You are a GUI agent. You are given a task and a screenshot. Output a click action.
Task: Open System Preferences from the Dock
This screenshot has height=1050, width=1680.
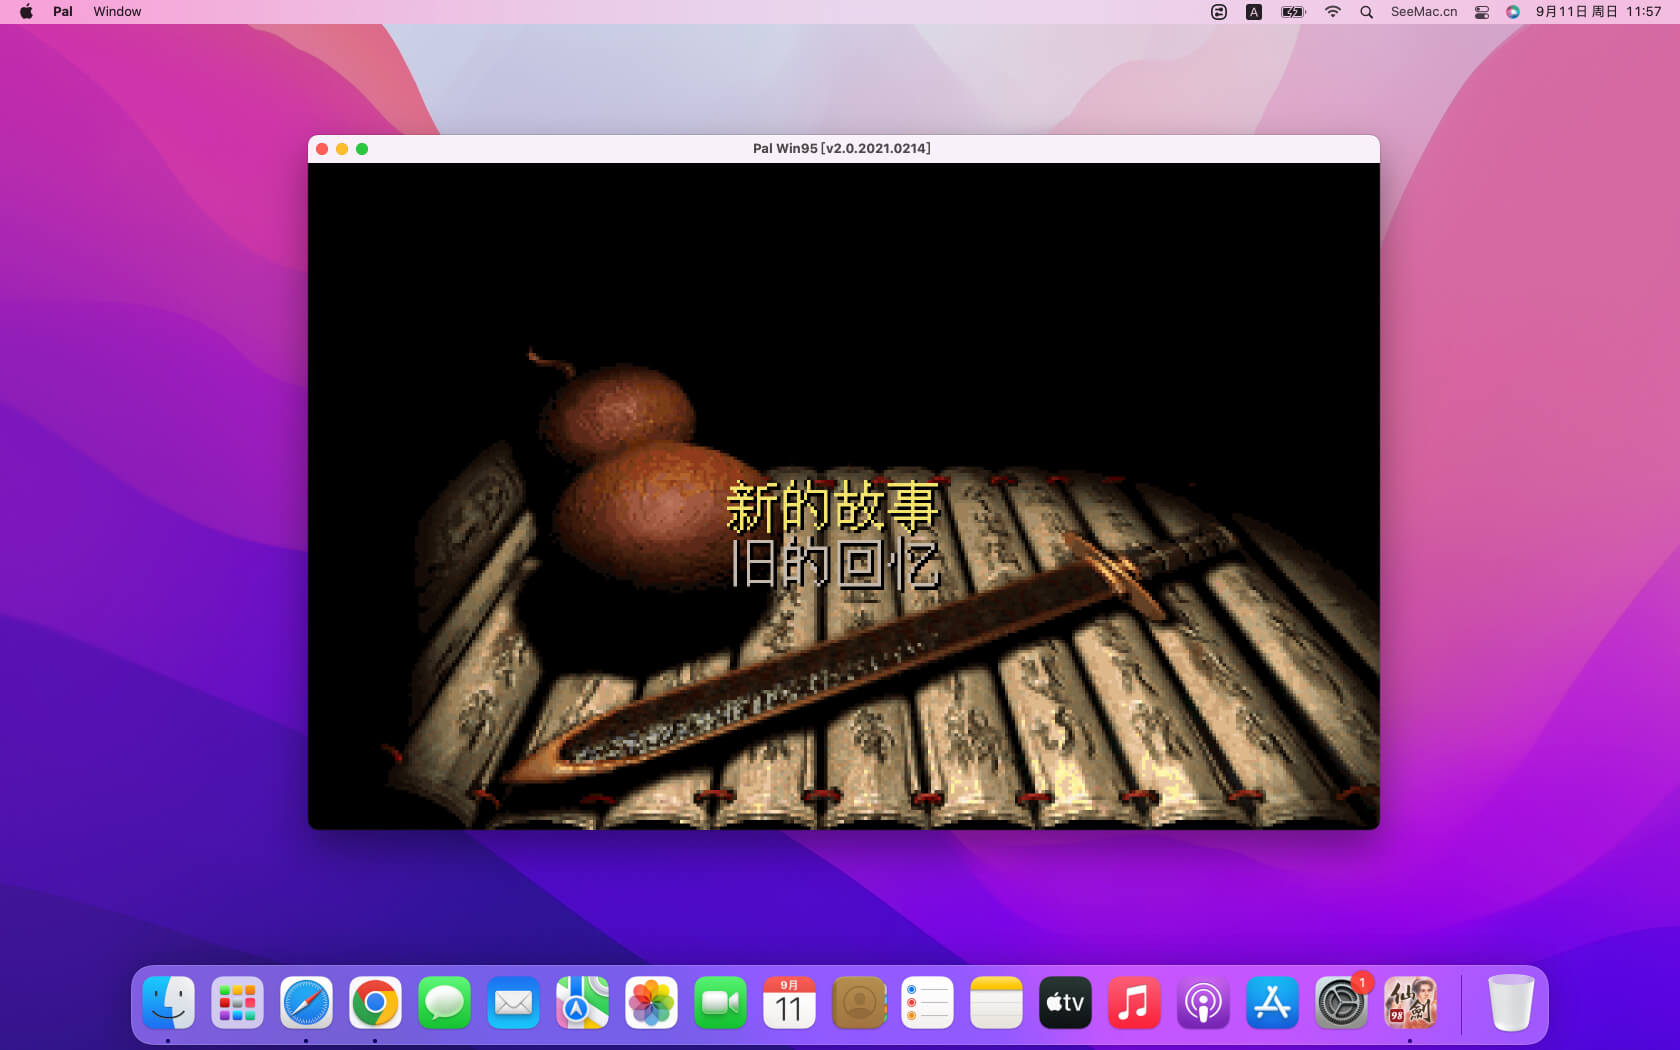pos(1341,1003)
